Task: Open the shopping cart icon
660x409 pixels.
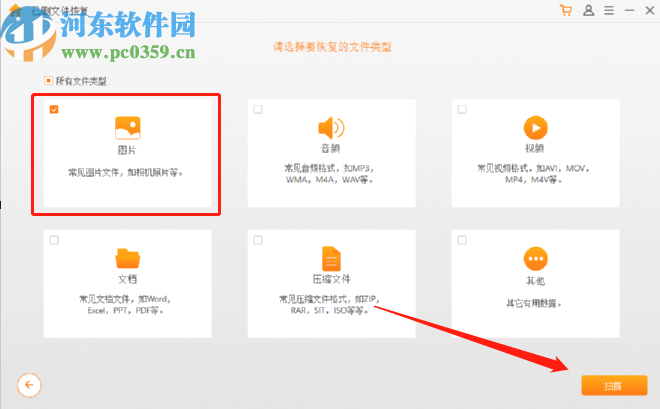Action: [566, 10]
